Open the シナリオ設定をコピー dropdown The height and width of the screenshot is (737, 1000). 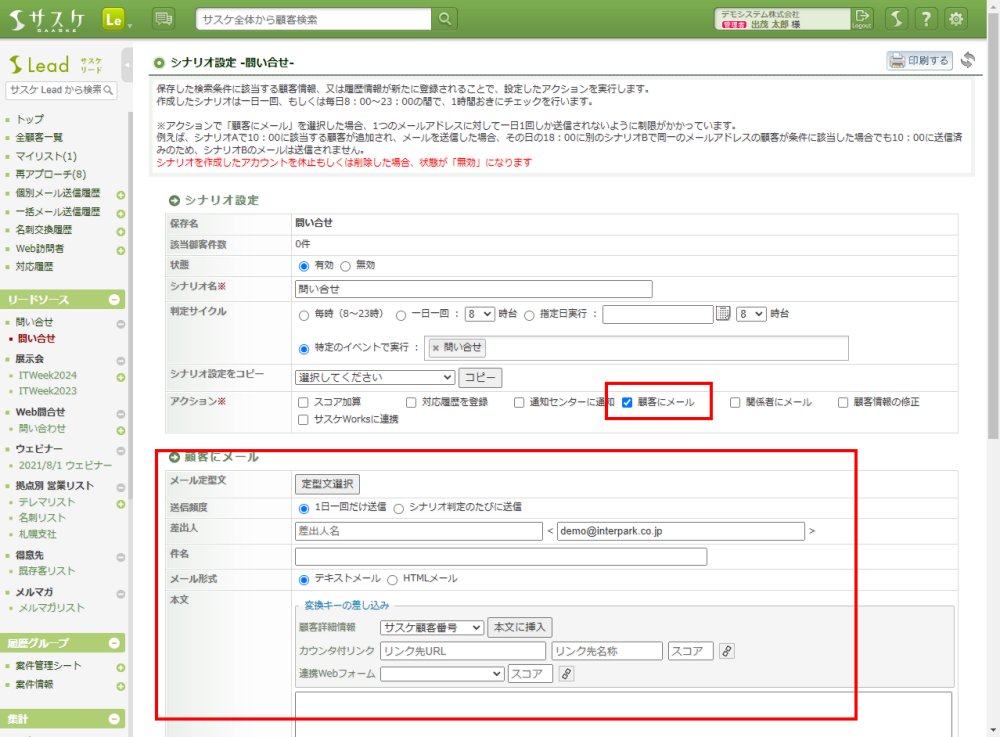375,378
